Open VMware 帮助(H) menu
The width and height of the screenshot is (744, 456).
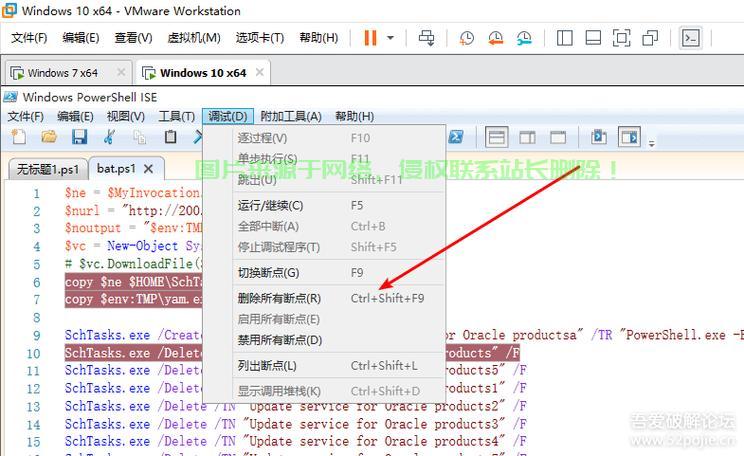point(319,37)
